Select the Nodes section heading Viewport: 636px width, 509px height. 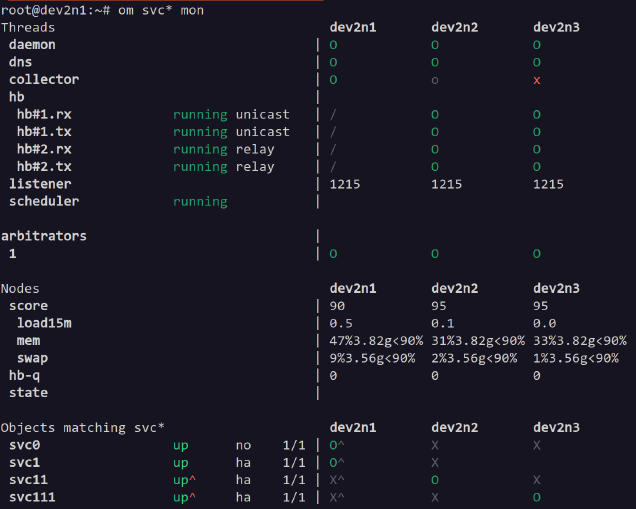click(20, 289)
